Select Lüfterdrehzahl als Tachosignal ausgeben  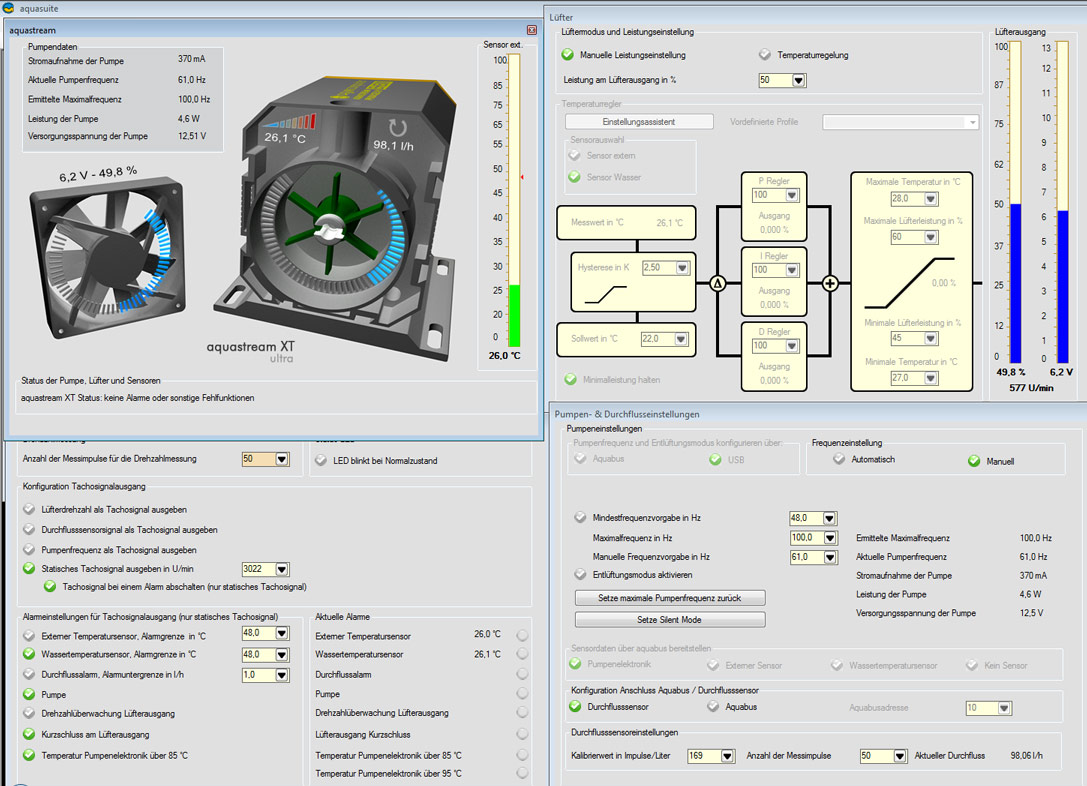point(28,509)
